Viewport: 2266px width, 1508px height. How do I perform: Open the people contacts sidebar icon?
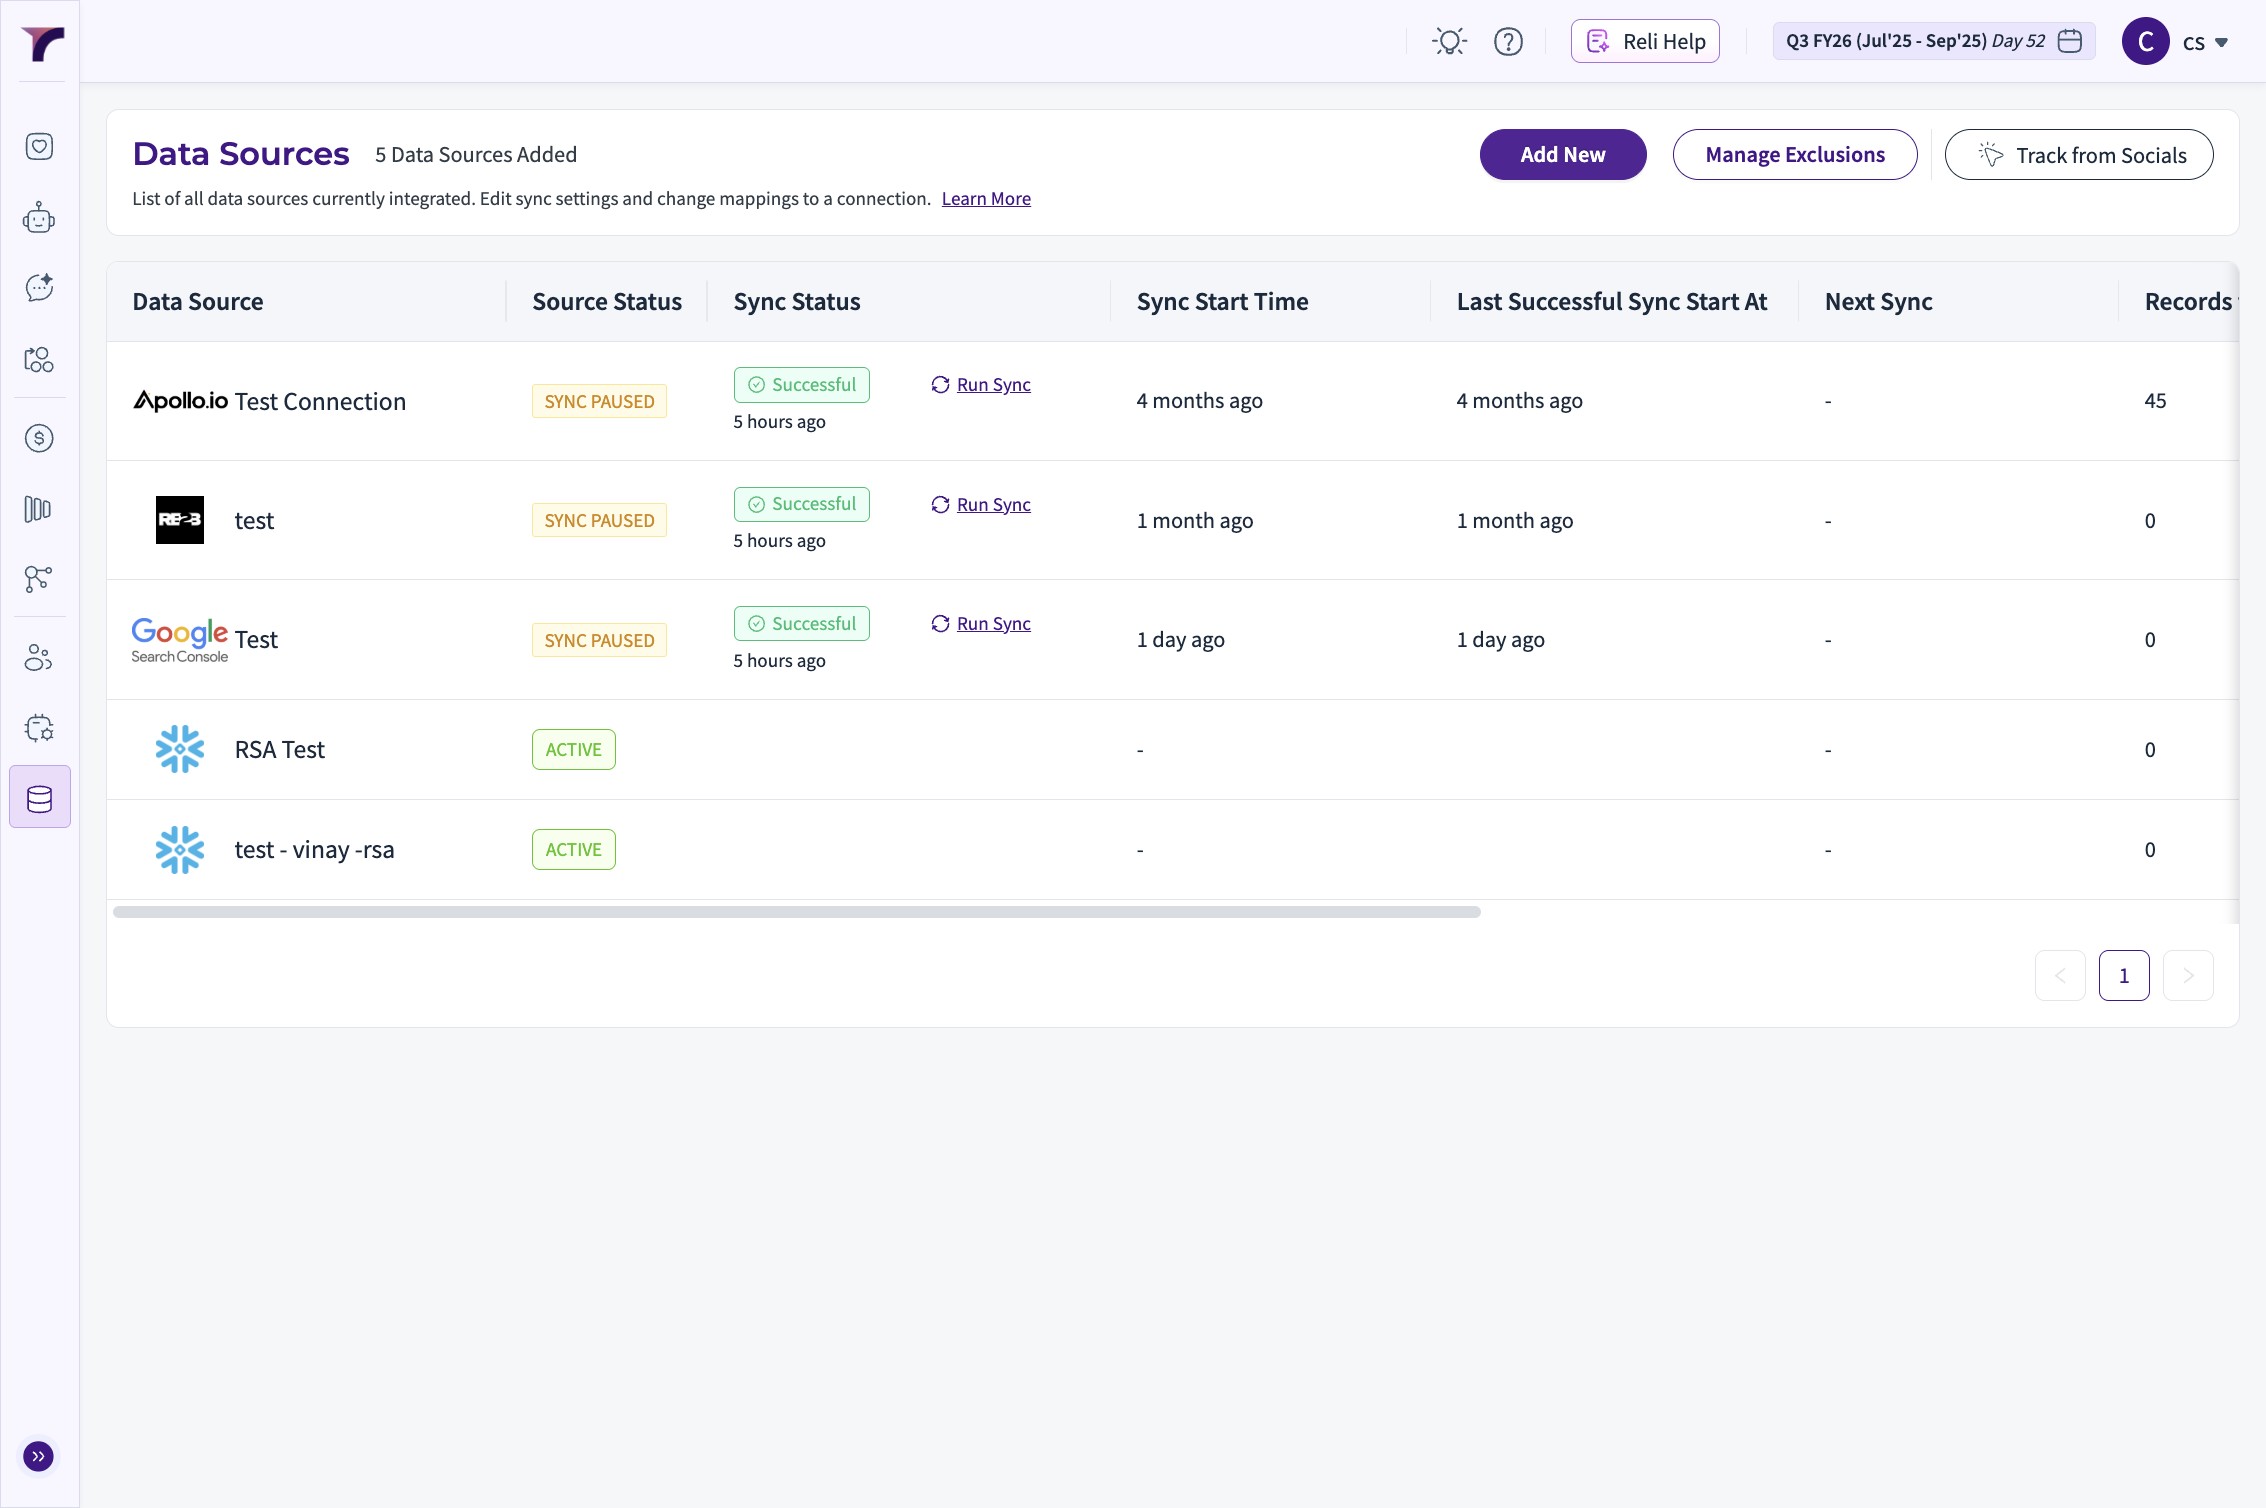(39, 657)
